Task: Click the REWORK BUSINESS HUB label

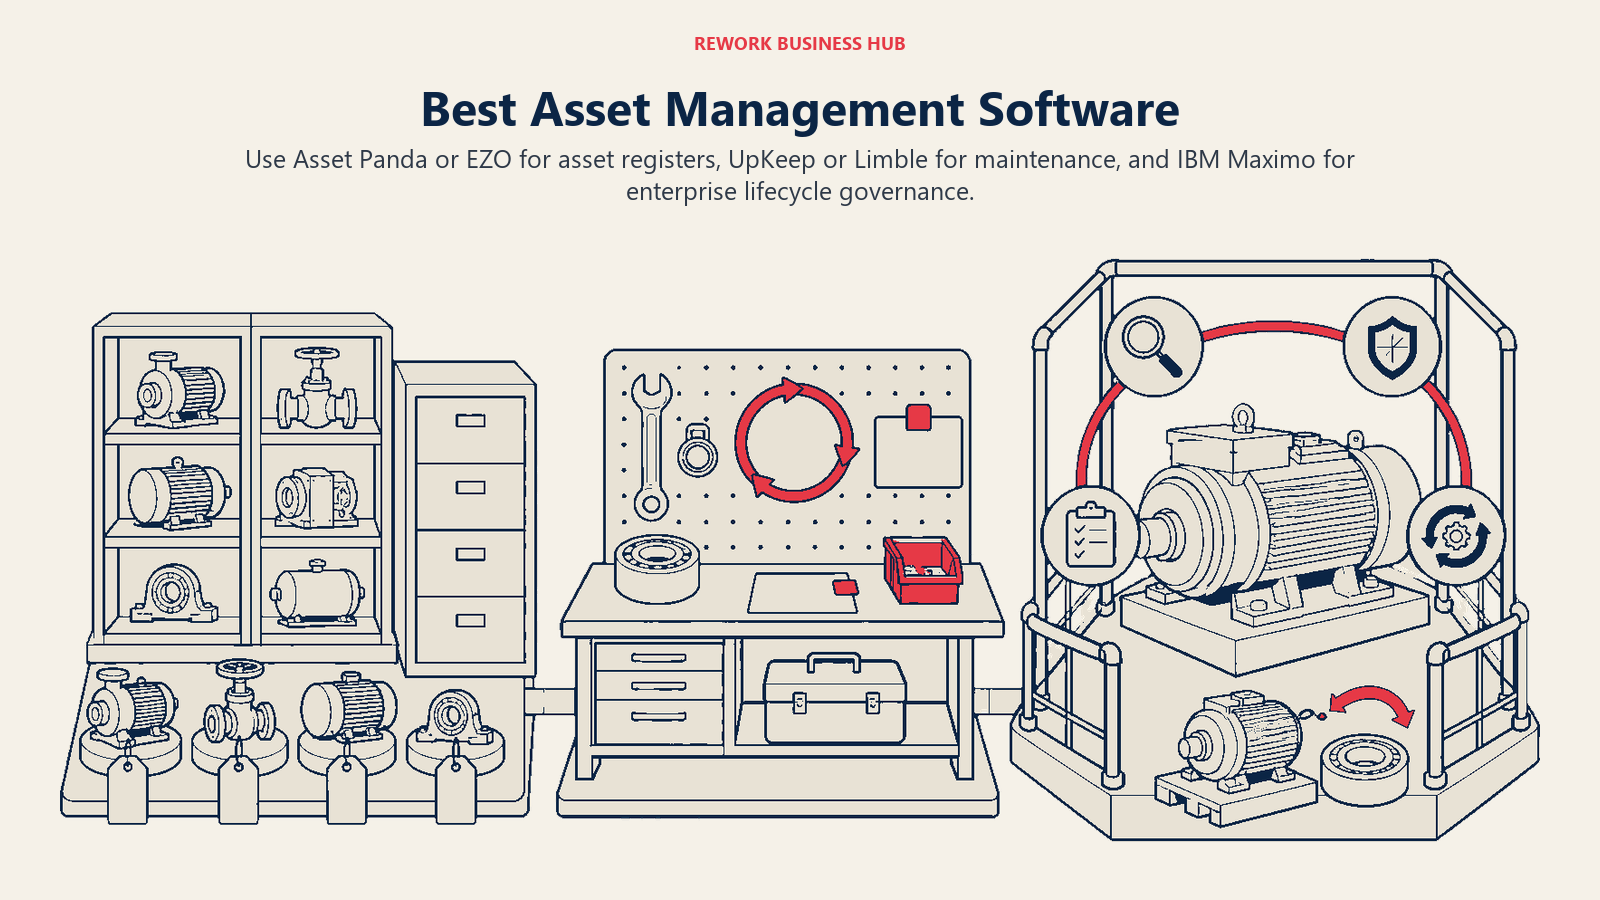Action: pyautogui.click(x=800, y=44)
